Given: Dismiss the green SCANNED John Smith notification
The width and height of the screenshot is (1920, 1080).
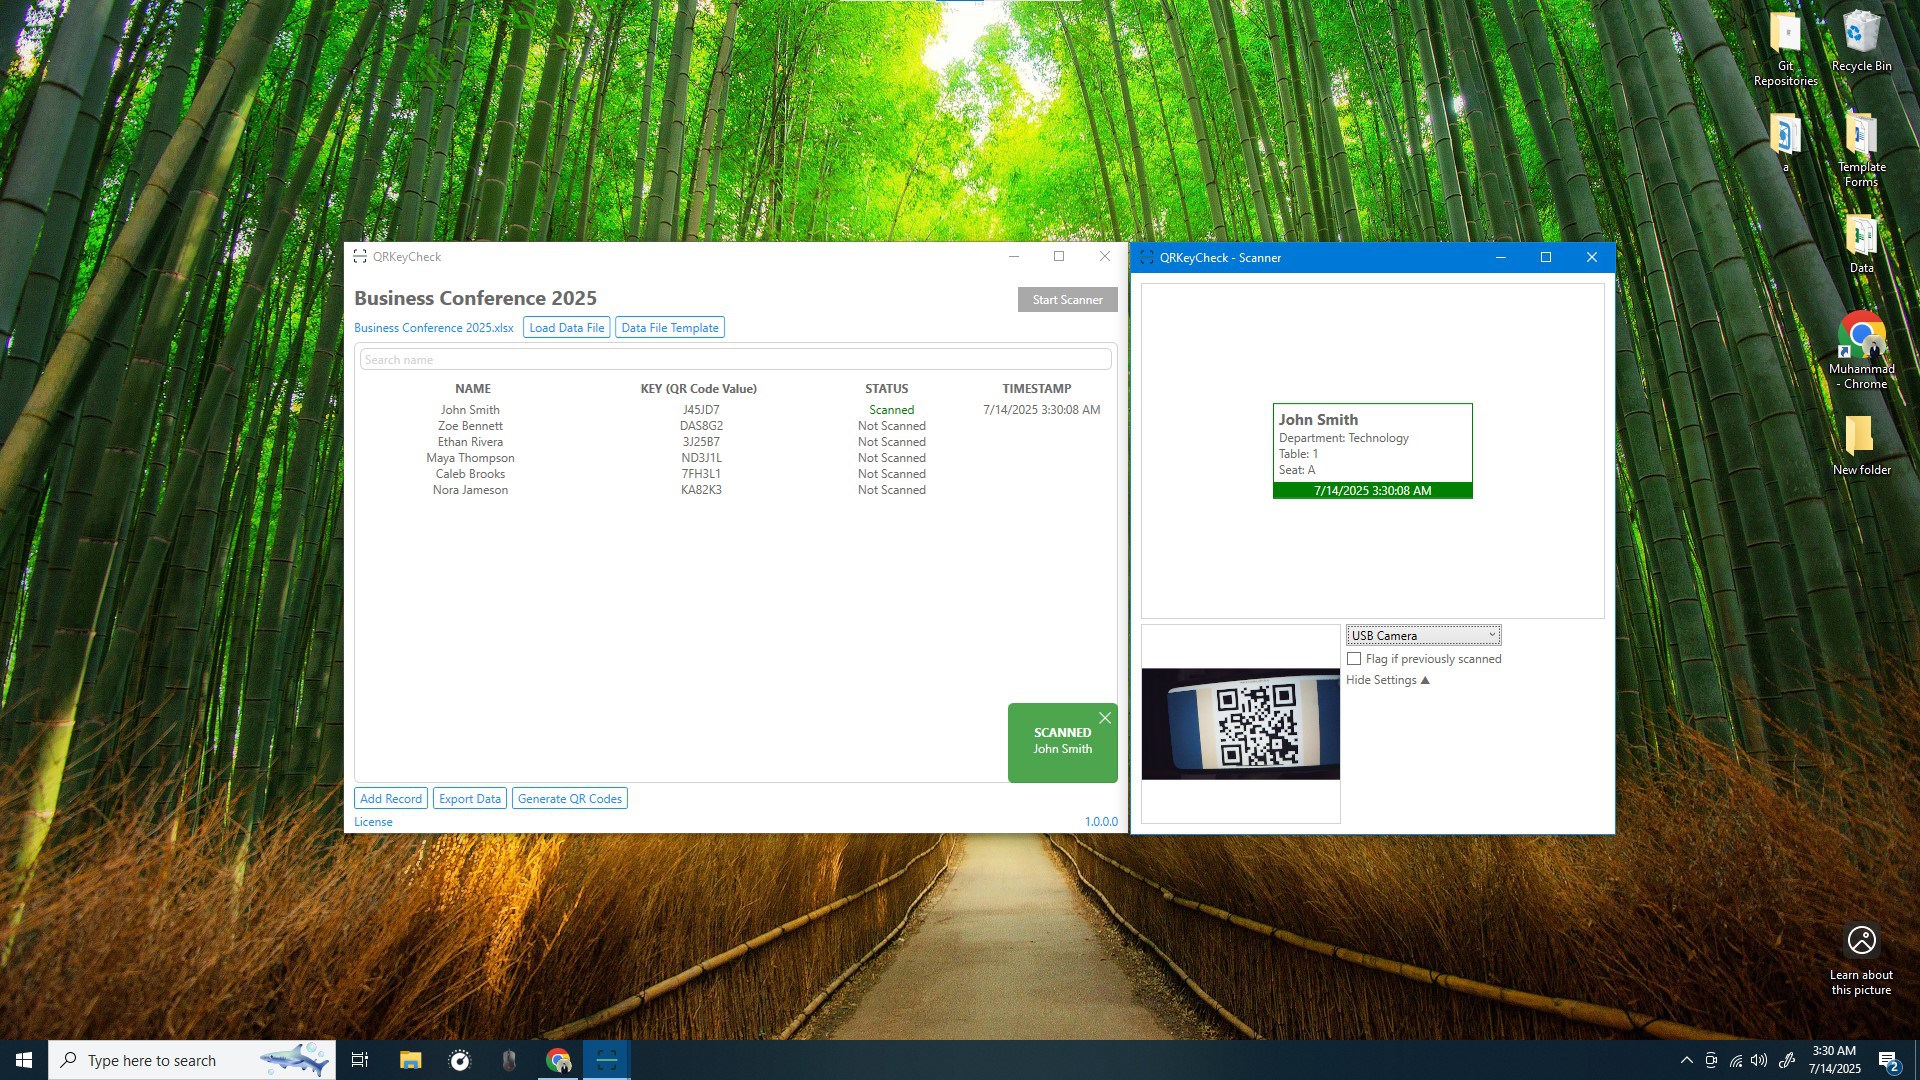Looking at the screenshot, I should 1104,718.
